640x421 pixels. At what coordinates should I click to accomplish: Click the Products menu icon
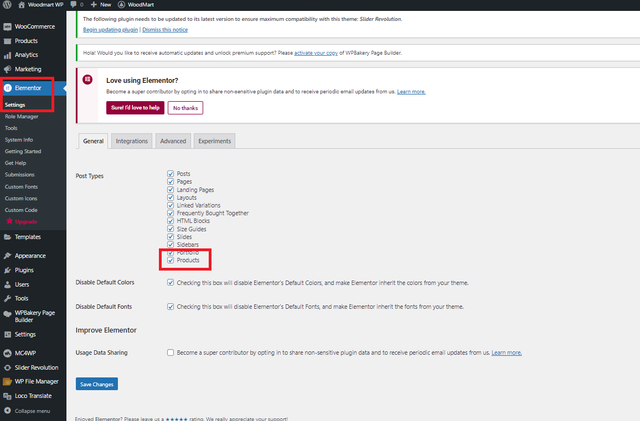click(x=7, y=41)
